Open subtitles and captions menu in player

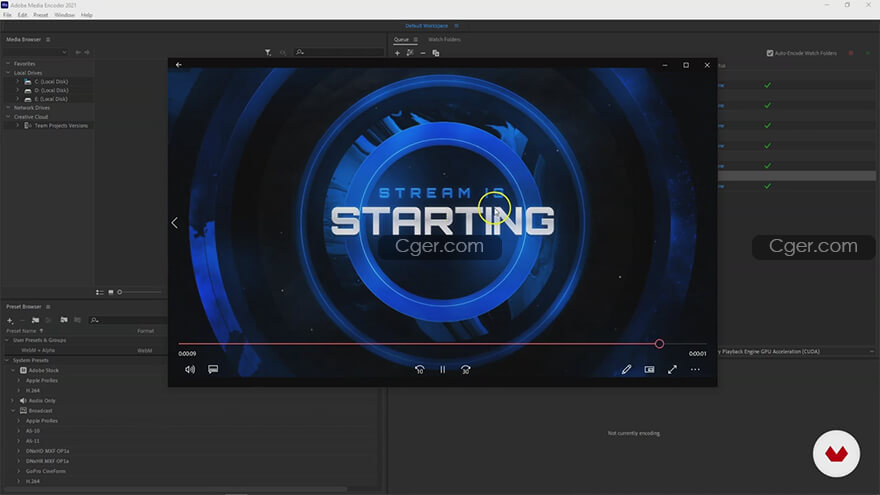(x=213, y=369)
